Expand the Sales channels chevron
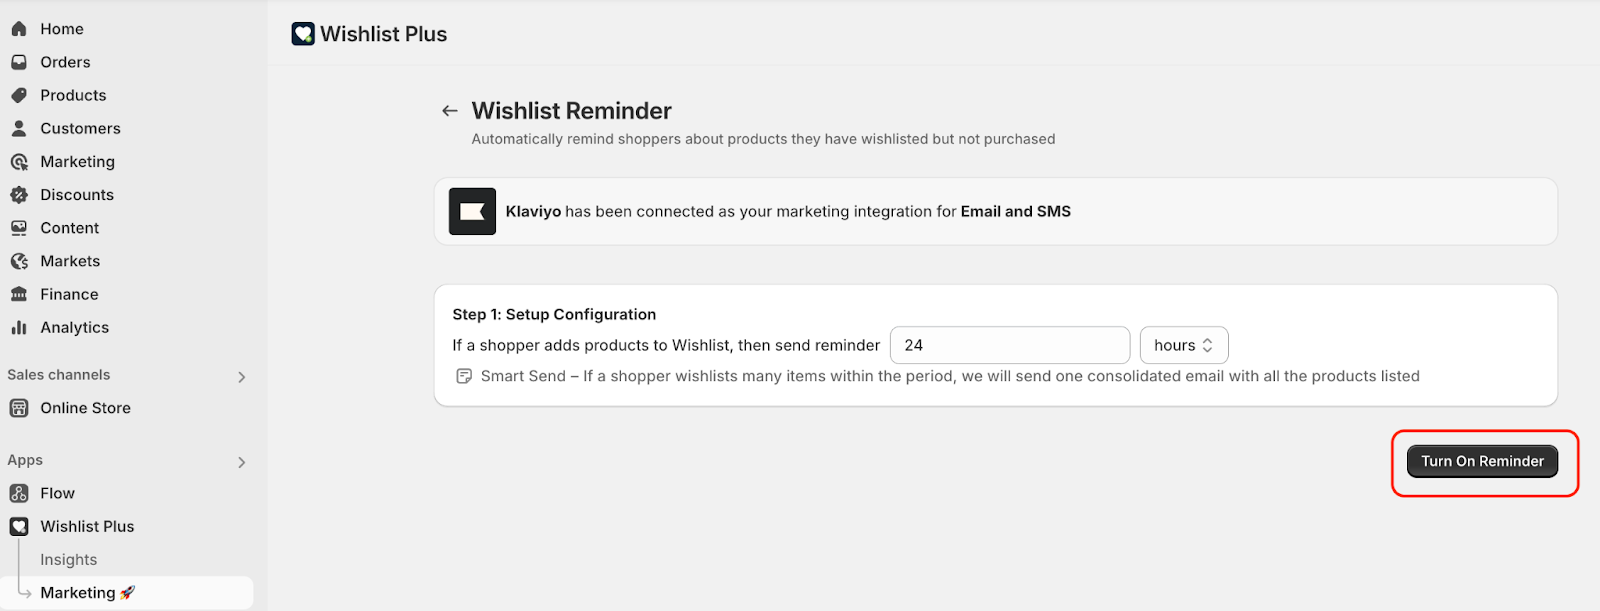The image size is (1600, 611). (x=241, y=377)
